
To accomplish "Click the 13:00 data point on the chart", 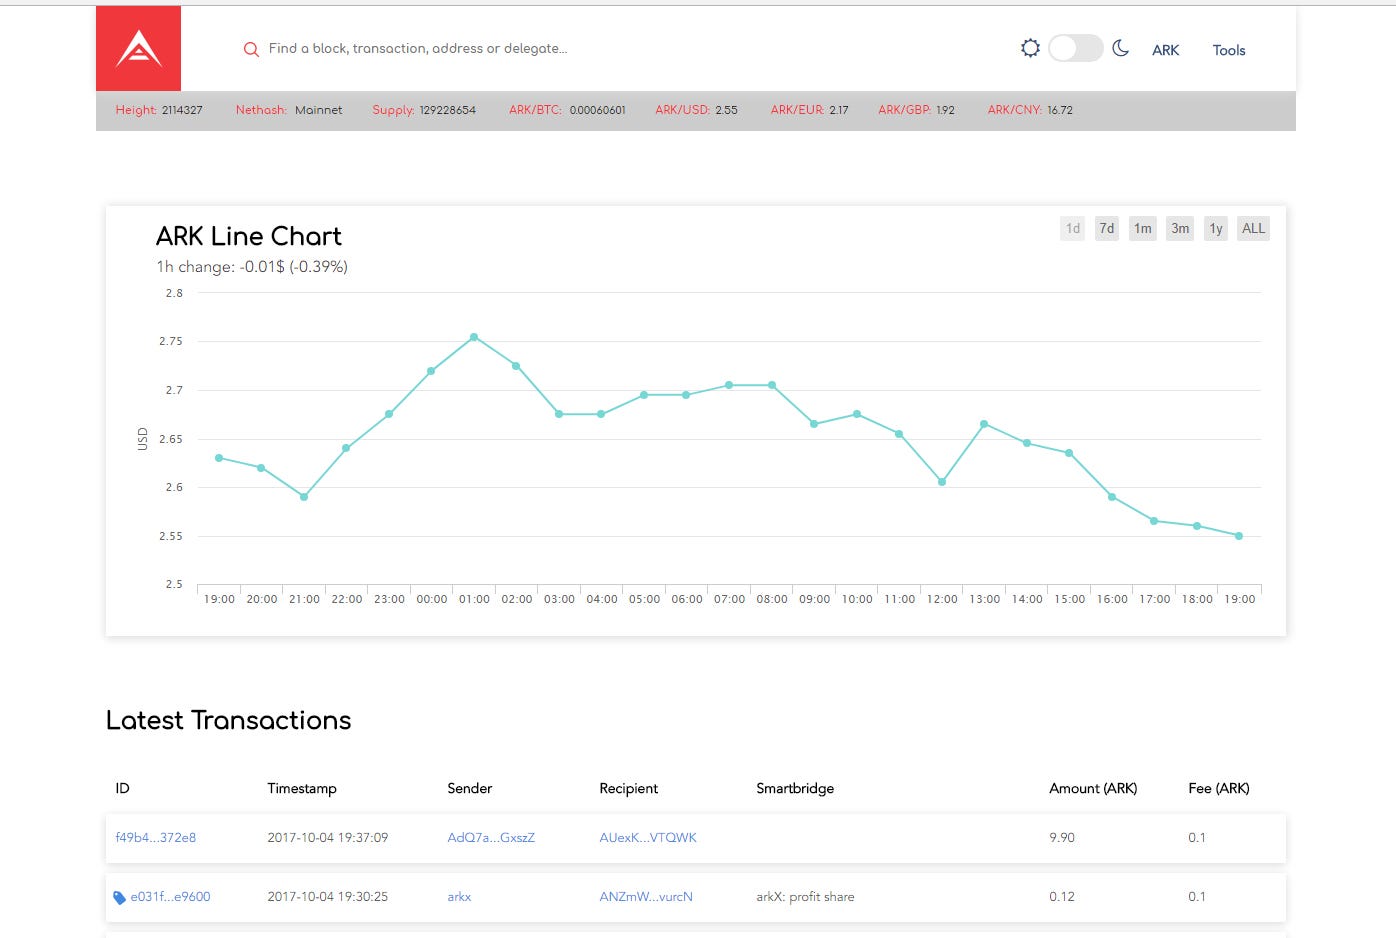I will click(984, 424).
